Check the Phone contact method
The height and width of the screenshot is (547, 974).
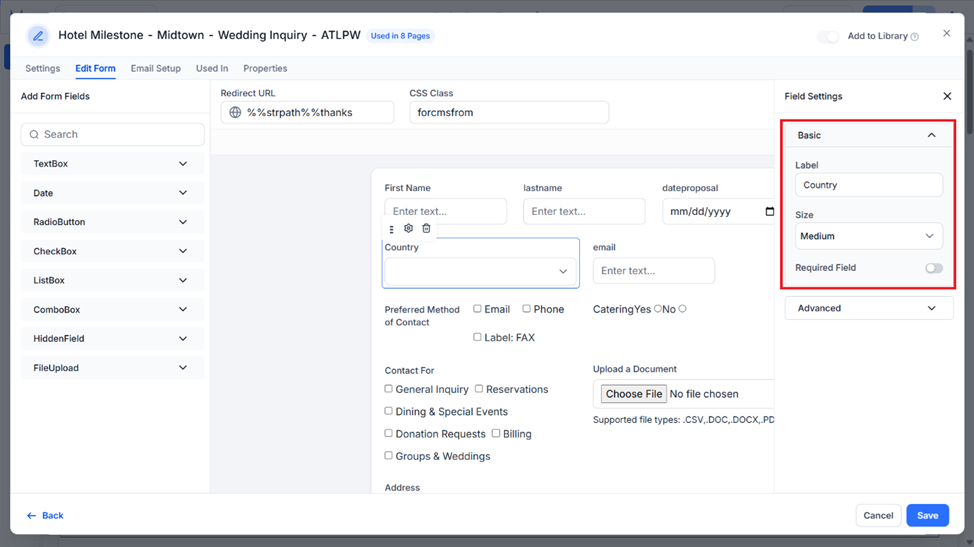point(526,309)
